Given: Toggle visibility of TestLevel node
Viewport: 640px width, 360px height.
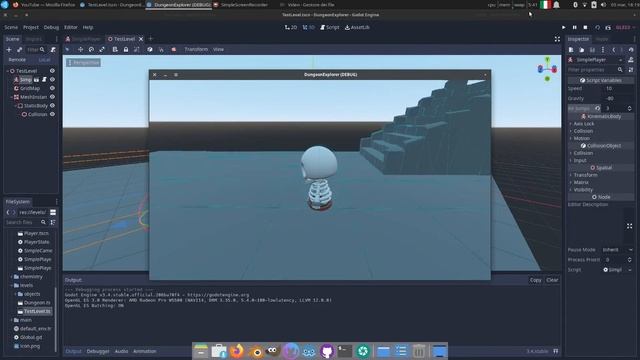Looking at the screenshot, I should click(x=52, y=71).
